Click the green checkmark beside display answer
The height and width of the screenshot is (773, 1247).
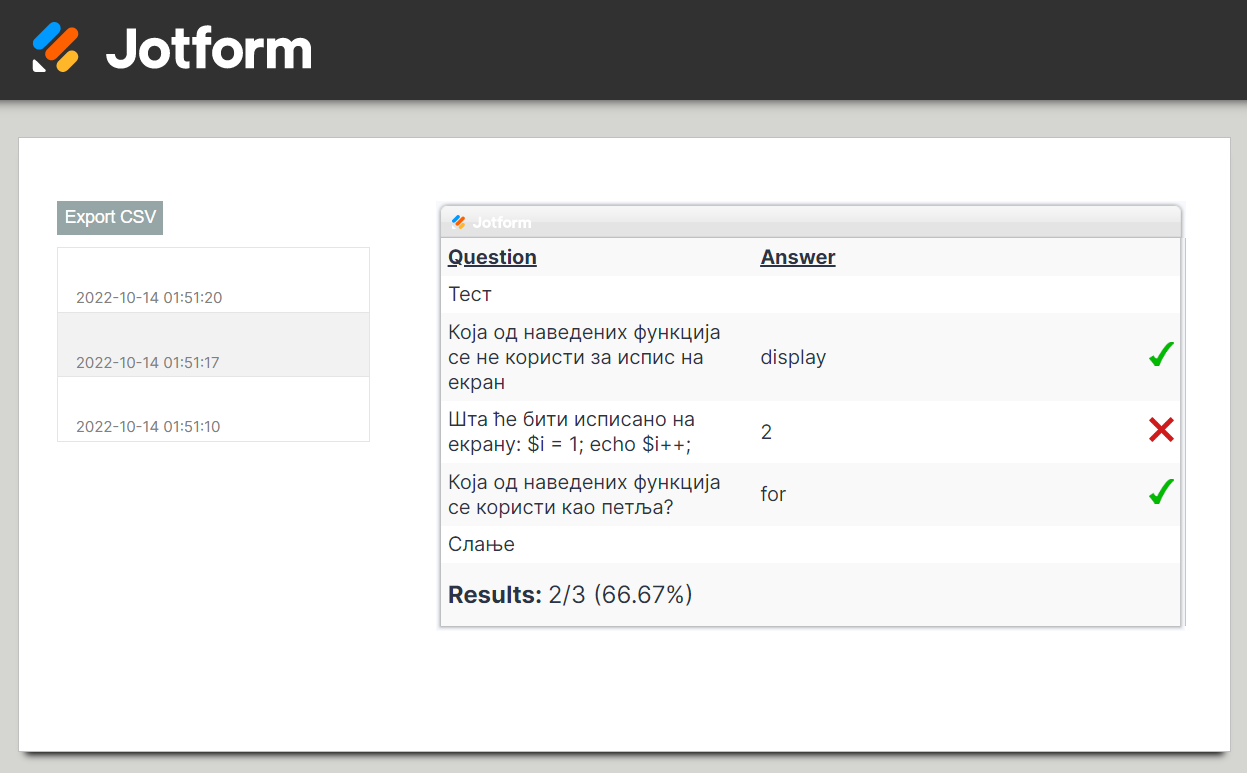(1160, 355)
